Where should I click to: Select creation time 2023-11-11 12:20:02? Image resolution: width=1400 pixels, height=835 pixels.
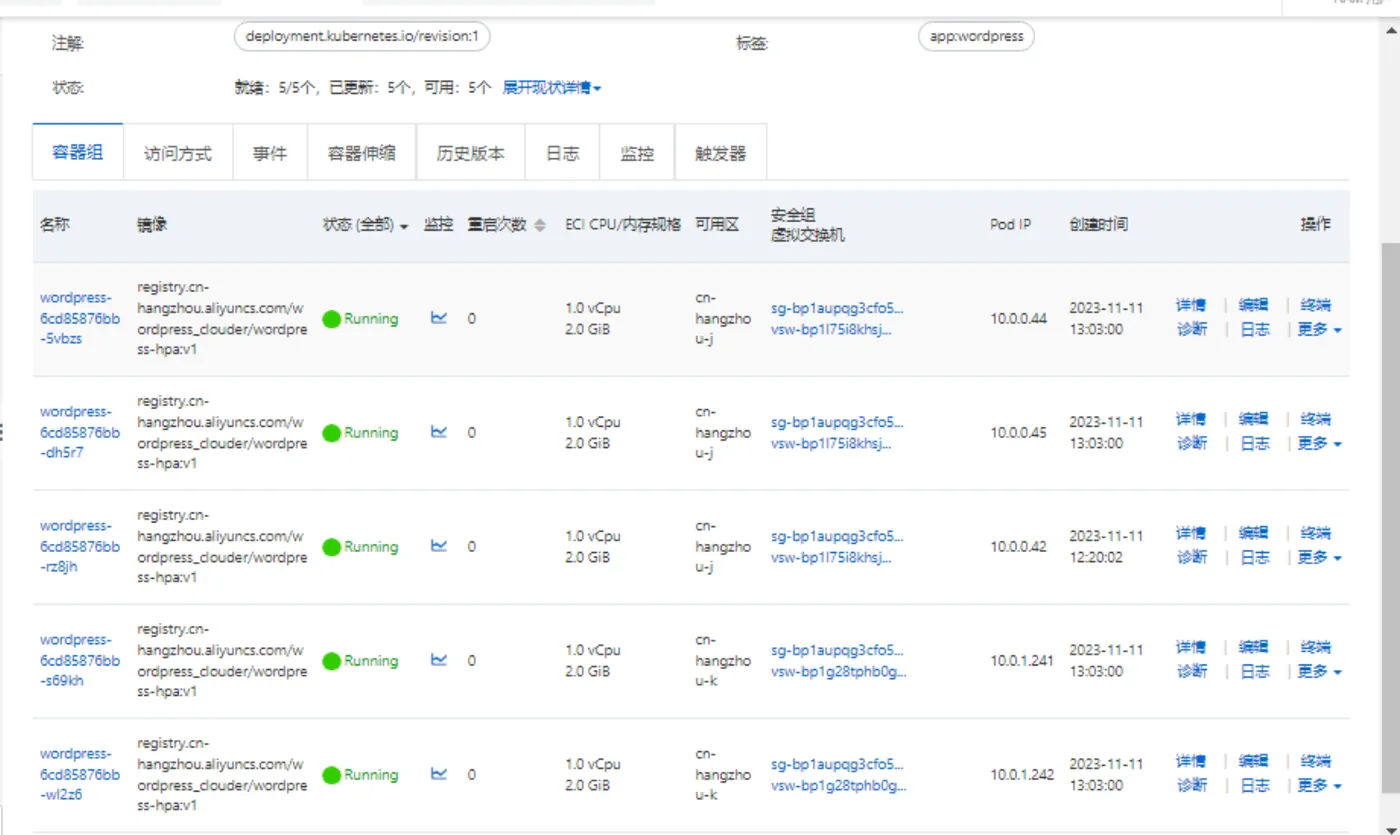pos(1106,546)
